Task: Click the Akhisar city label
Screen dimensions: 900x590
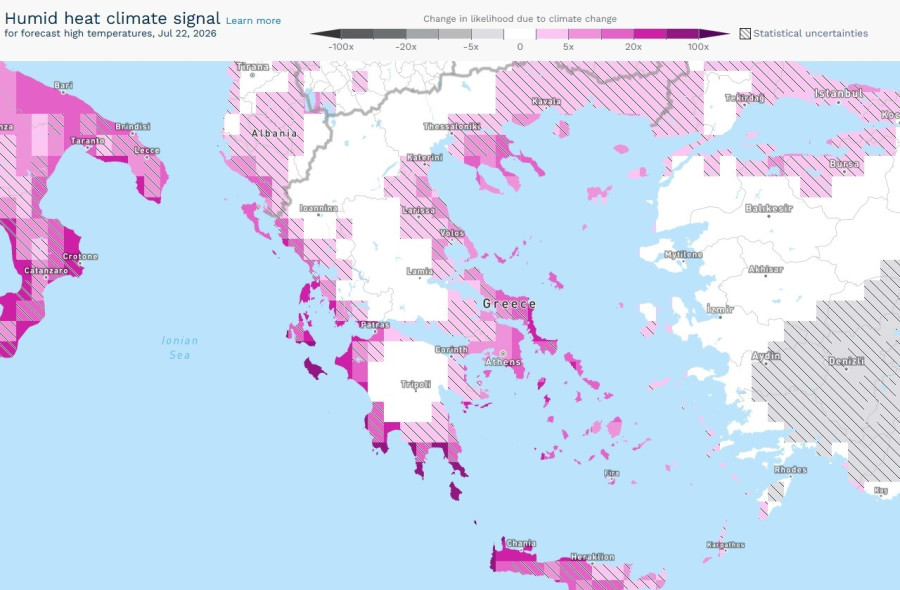Action: [x=766, y=269]
